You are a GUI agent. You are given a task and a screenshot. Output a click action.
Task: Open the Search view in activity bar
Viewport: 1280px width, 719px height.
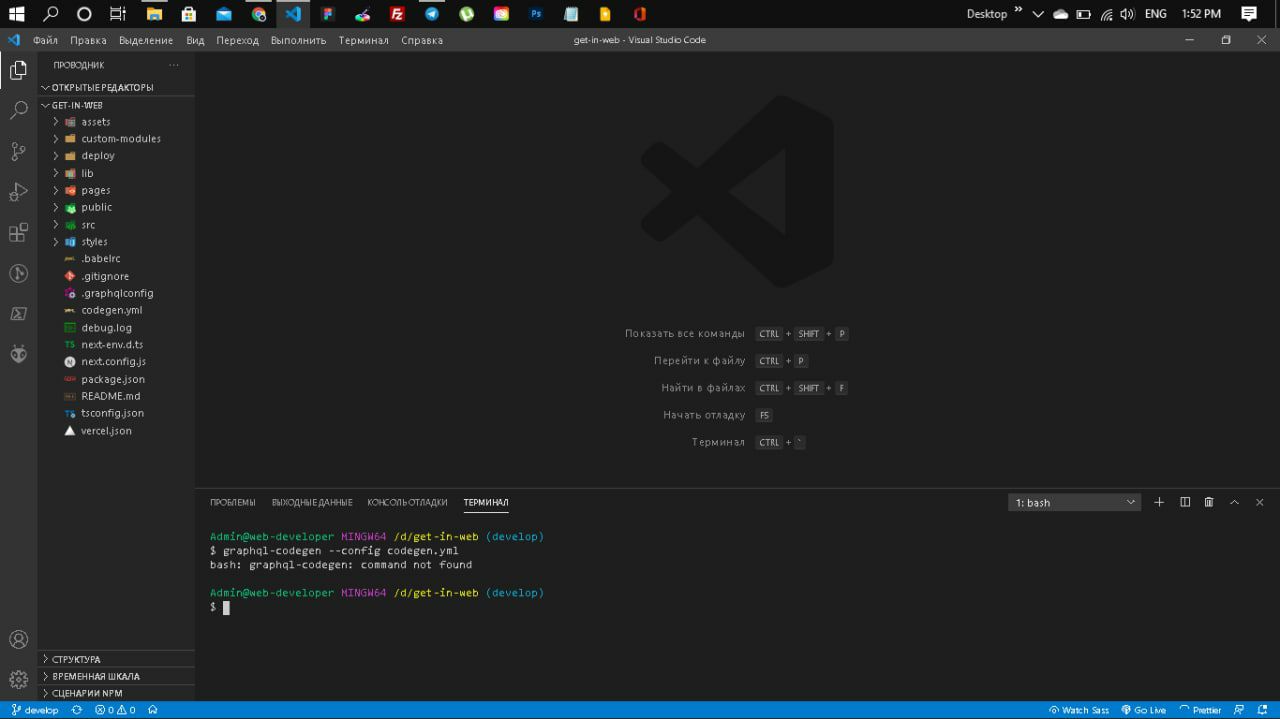pyautogui.click(x=18, y=110)
